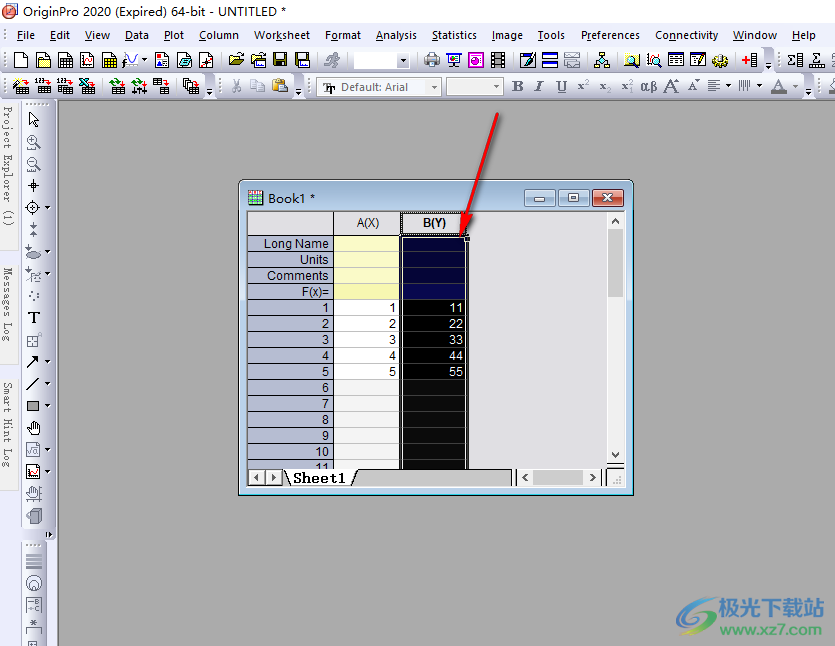The image size is (835, 646).
Task: Select column A(X) header
Action: click(367, 223)
